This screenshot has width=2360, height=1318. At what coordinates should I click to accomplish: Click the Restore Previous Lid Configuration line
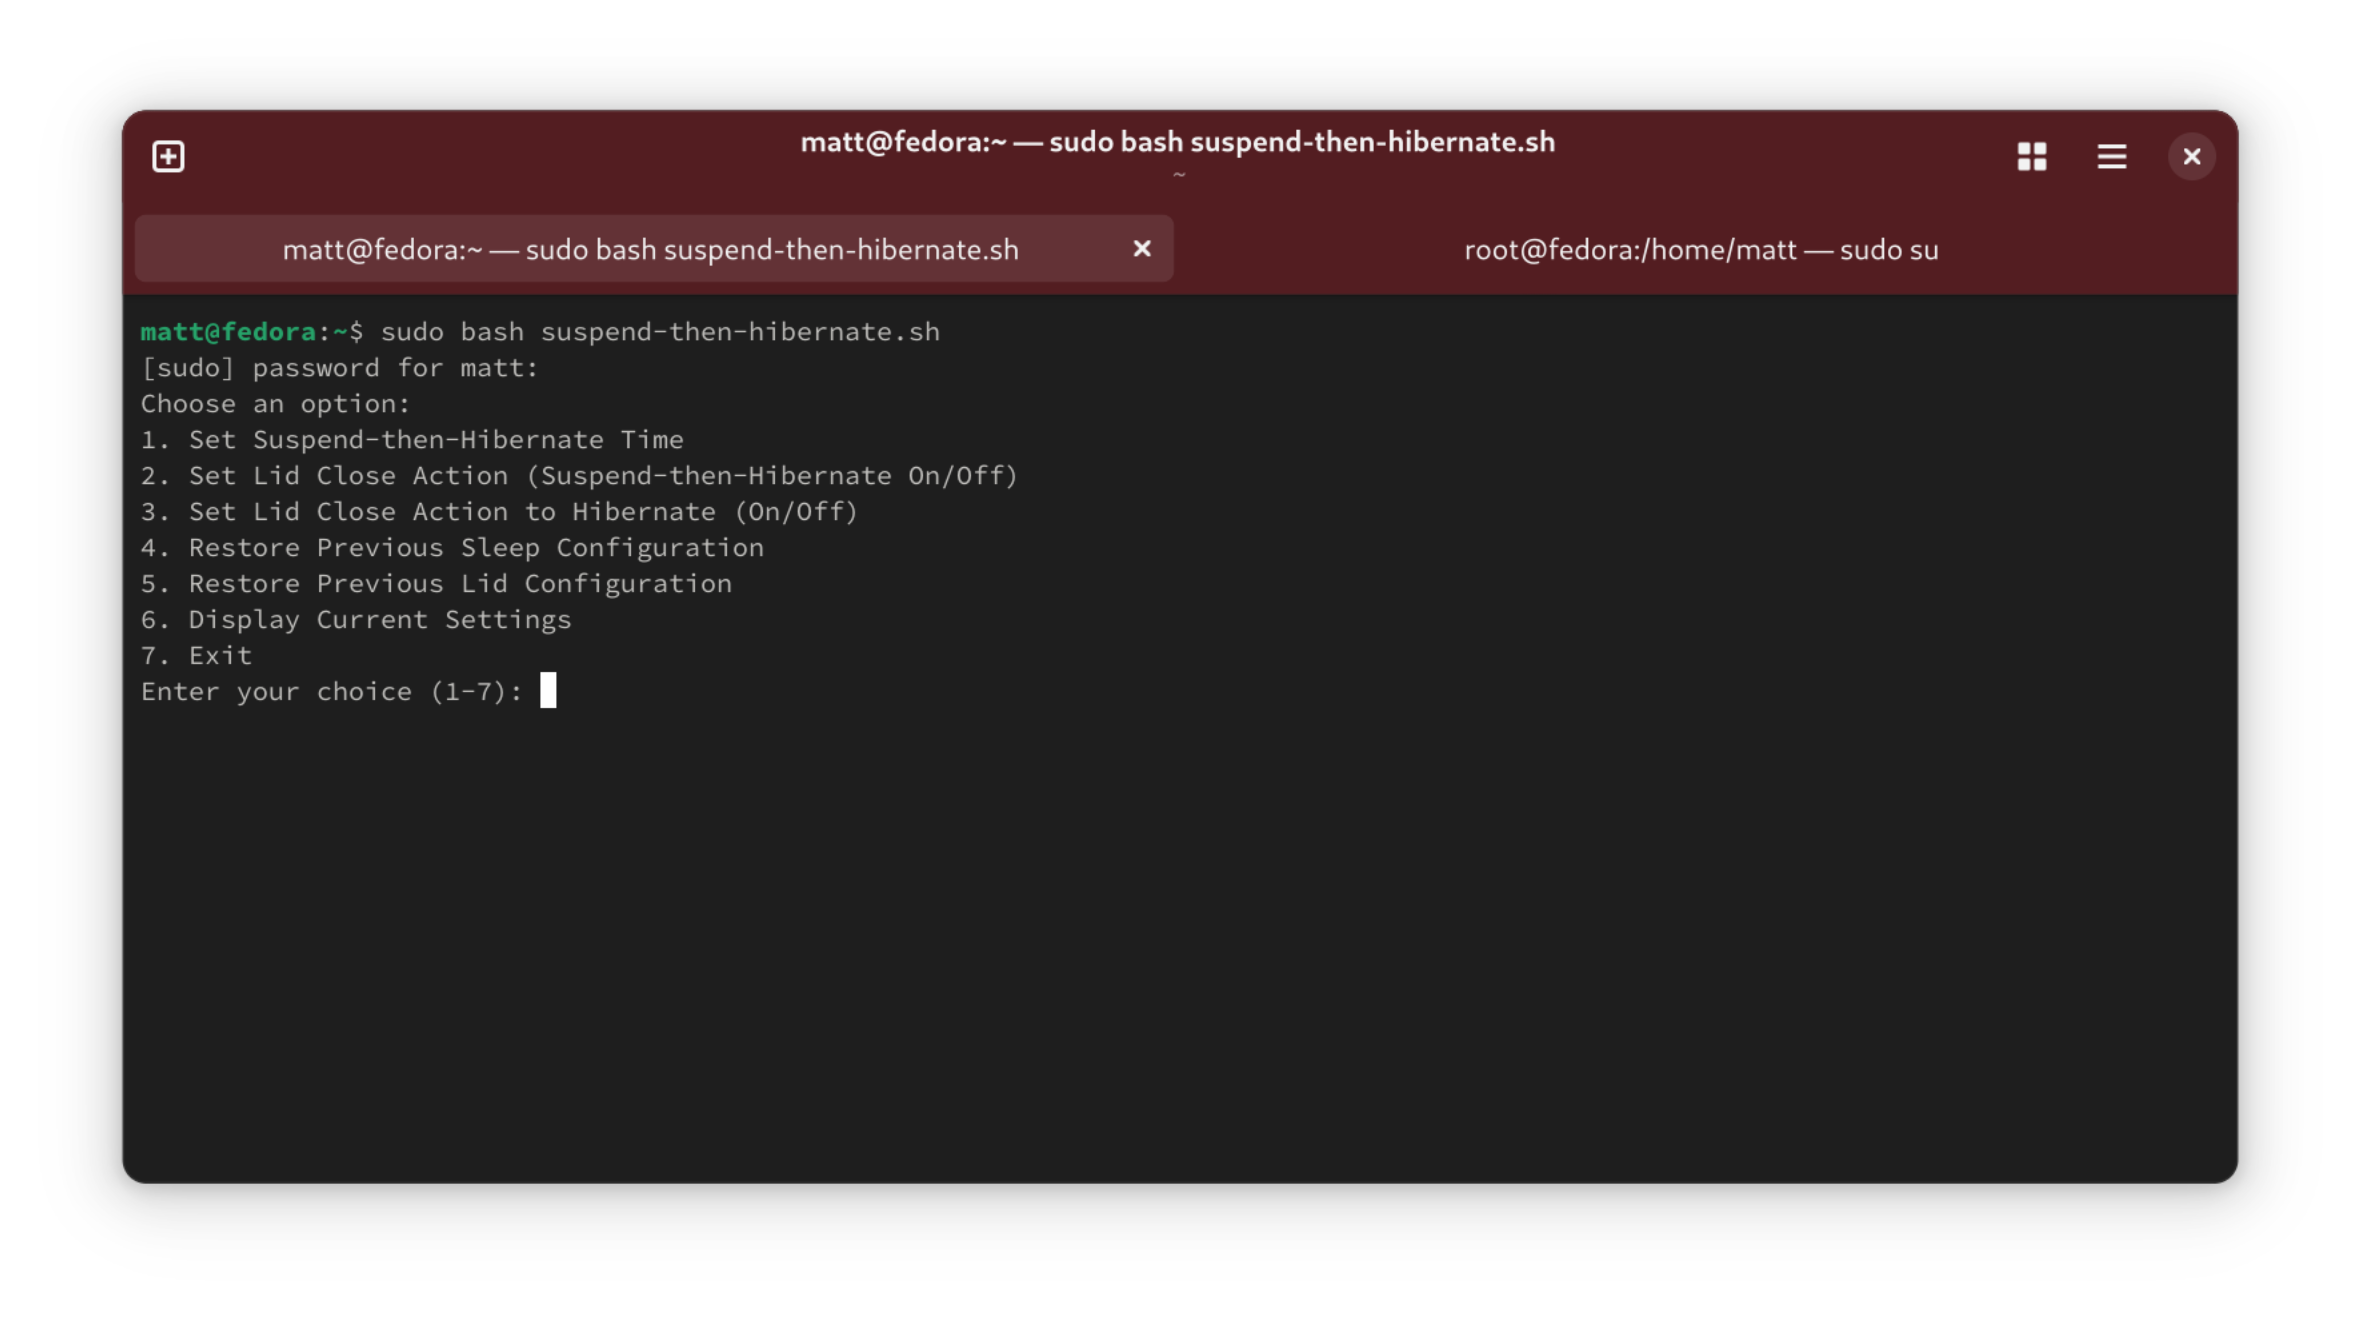tap(436, 583)
